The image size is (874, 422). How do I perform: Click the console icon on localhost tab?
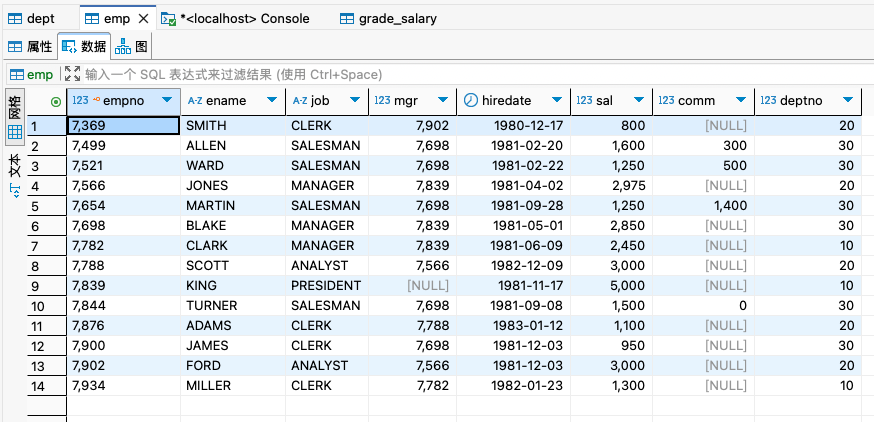(x=168, y=19)
